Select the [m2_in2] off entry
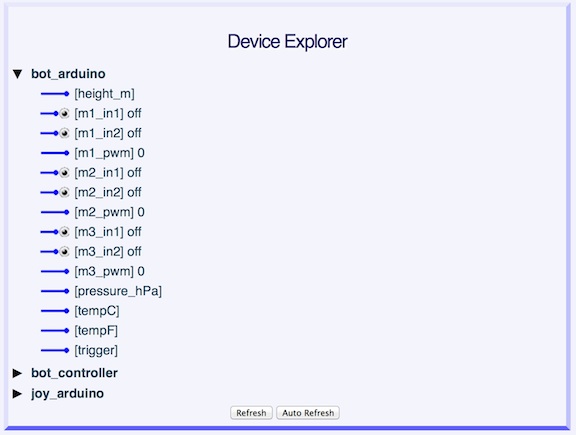 click(x=108, y=192)
